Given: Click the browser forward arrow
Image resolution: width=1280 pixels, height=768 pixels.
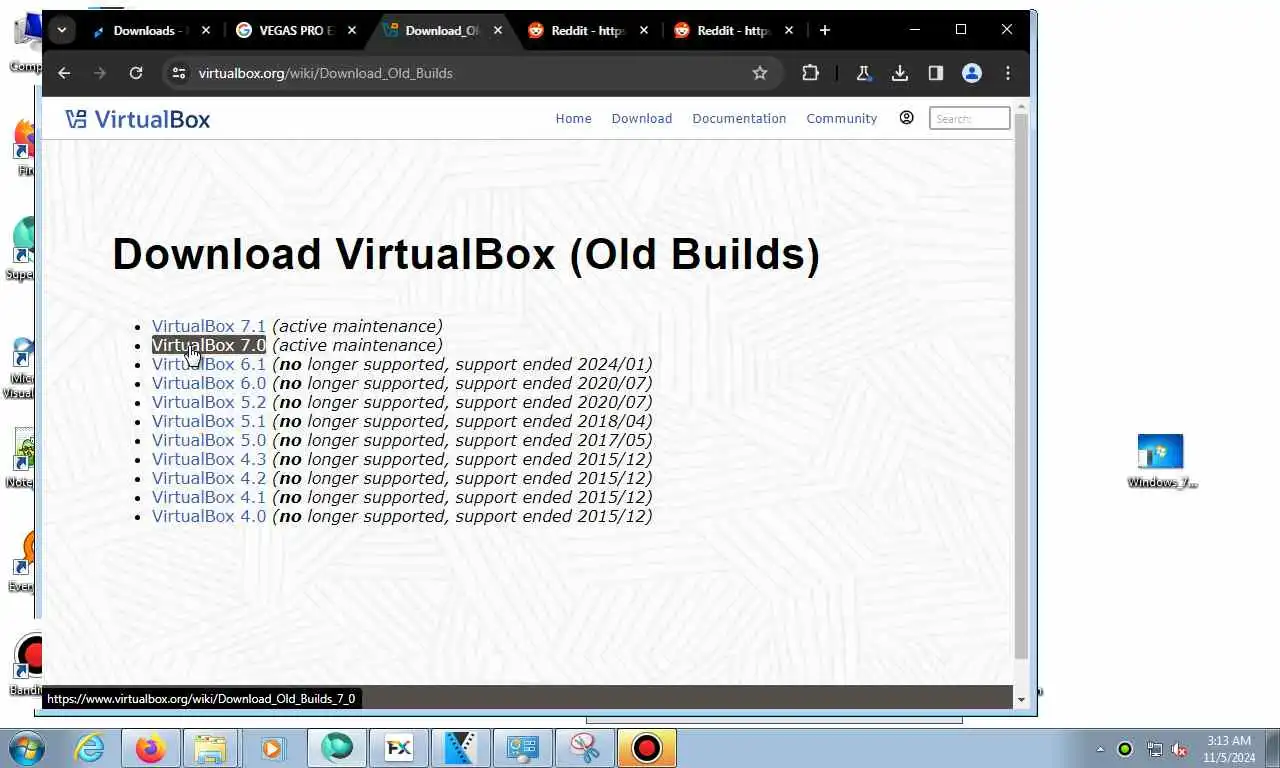Looking at the screenshot, I should click(x=99, y=73).
